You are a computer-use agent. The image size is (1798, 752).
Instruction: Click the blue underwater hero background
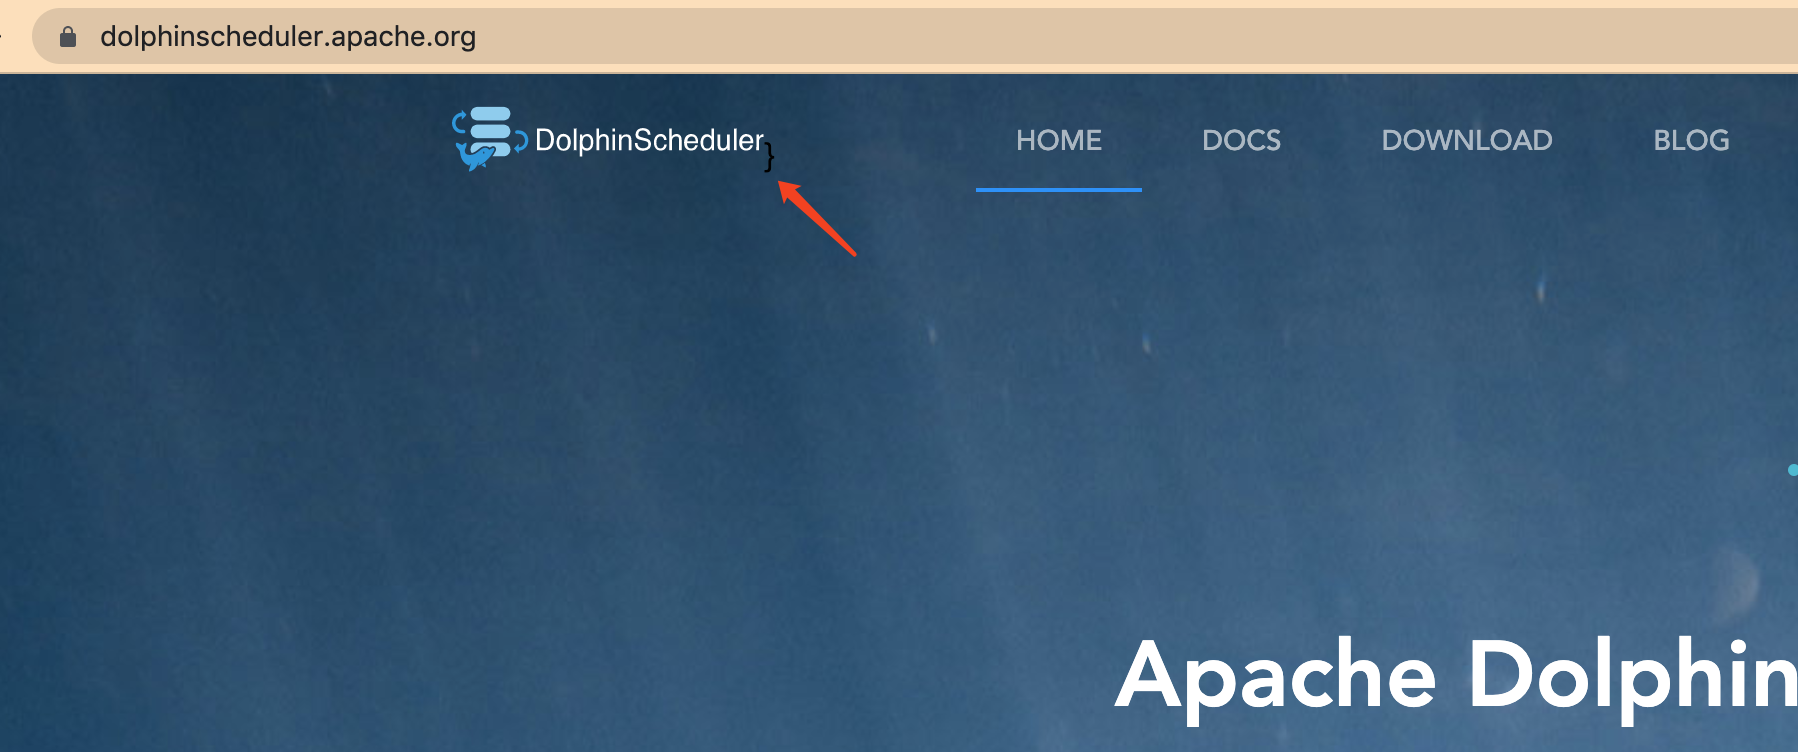click(x=600, y=450)
